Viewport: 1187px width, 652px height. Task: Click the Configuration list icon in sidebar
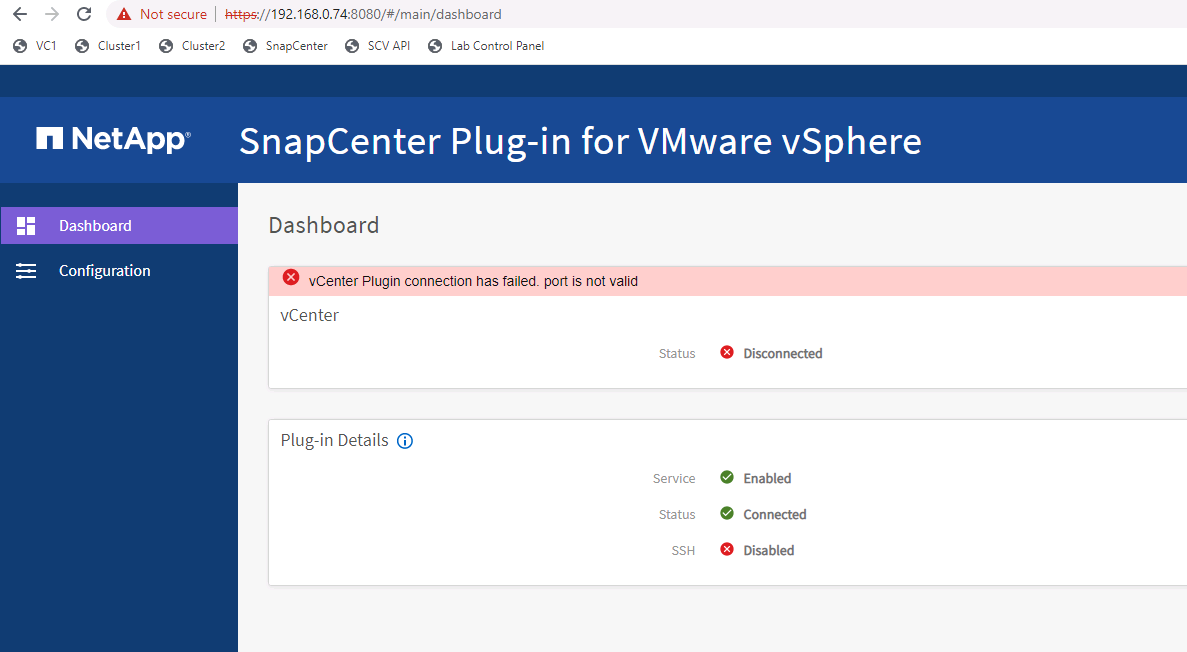click(26, 270)
